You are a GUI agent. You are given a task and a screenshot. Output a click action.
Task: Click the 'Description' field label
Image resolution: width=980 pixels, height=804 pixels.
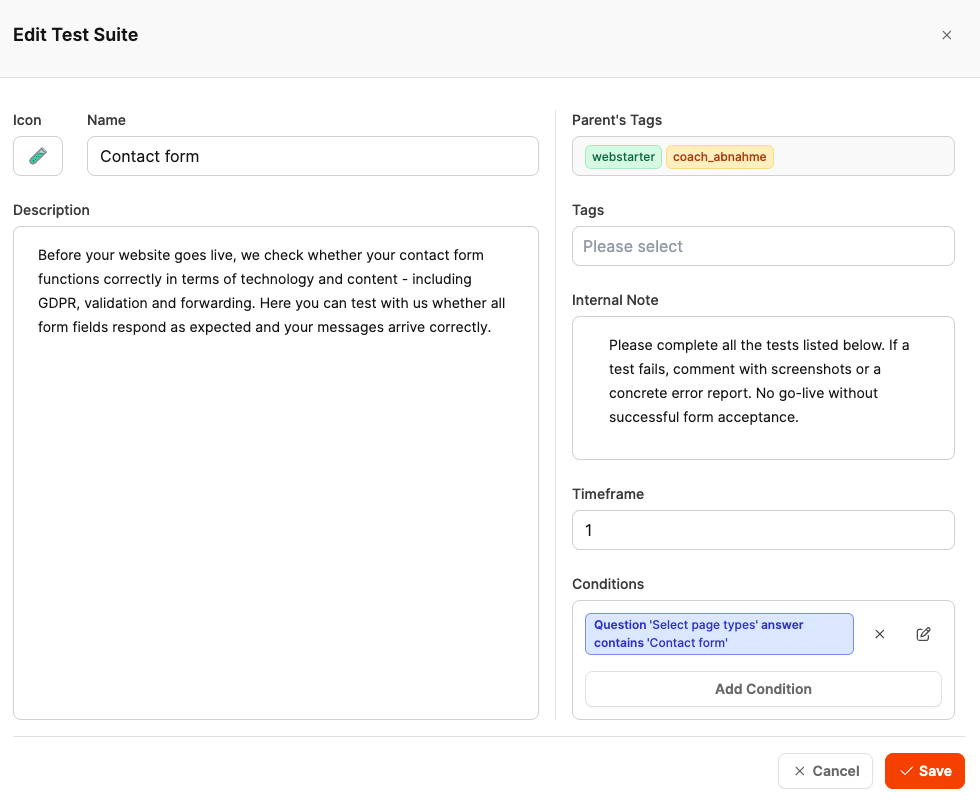click(51, 210)
